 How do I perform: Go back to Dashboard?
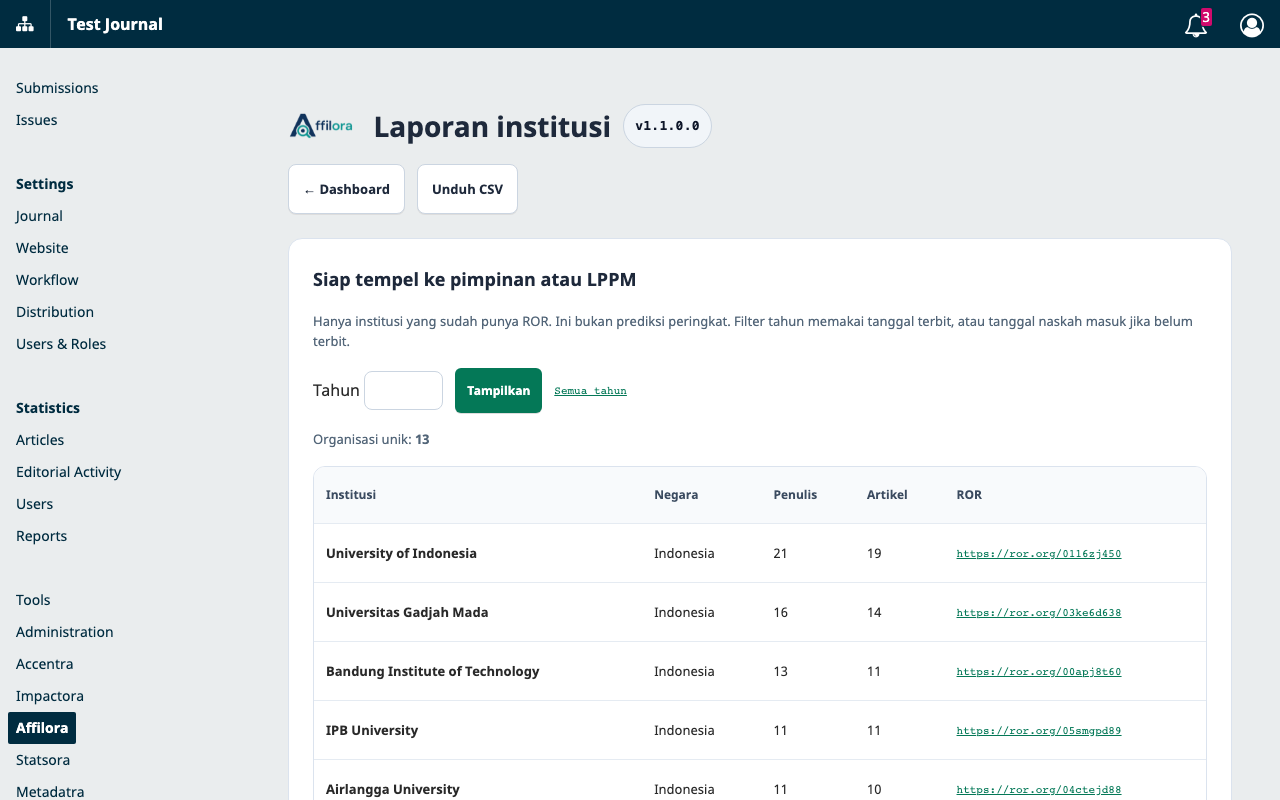(346, 189)
